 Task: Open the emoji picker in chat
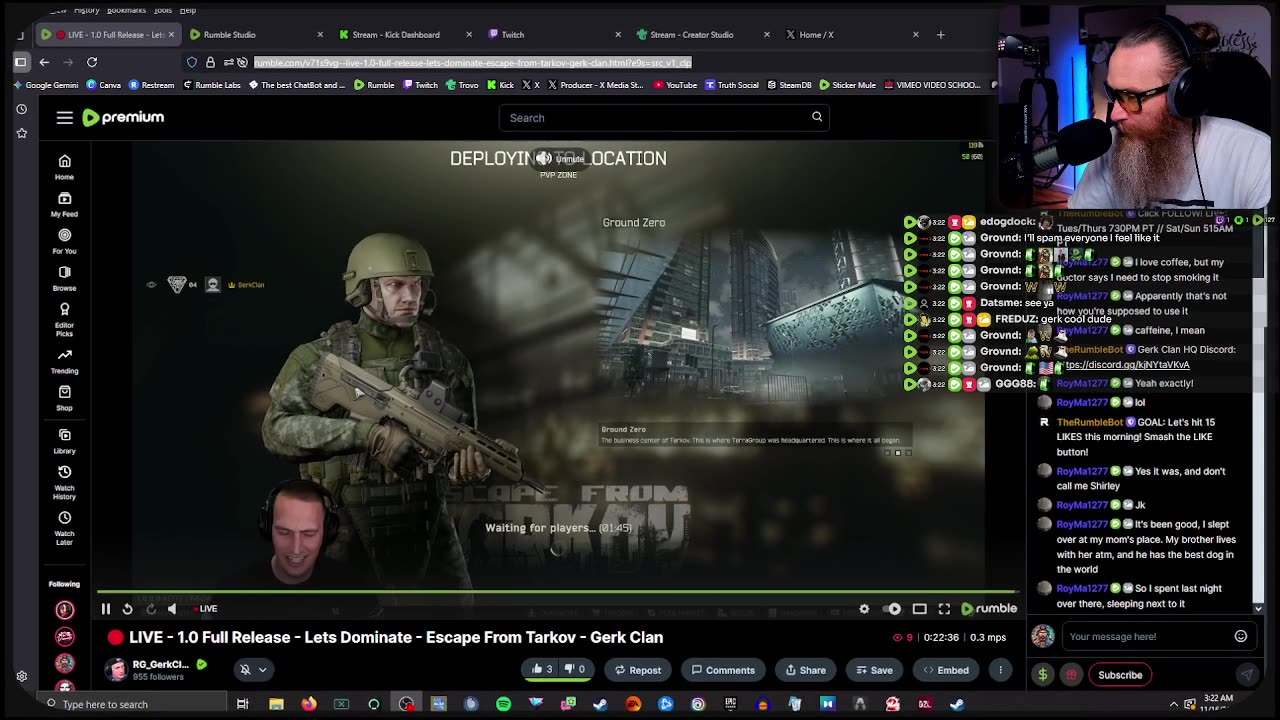pyautogui.click(x=1241, y=636)
